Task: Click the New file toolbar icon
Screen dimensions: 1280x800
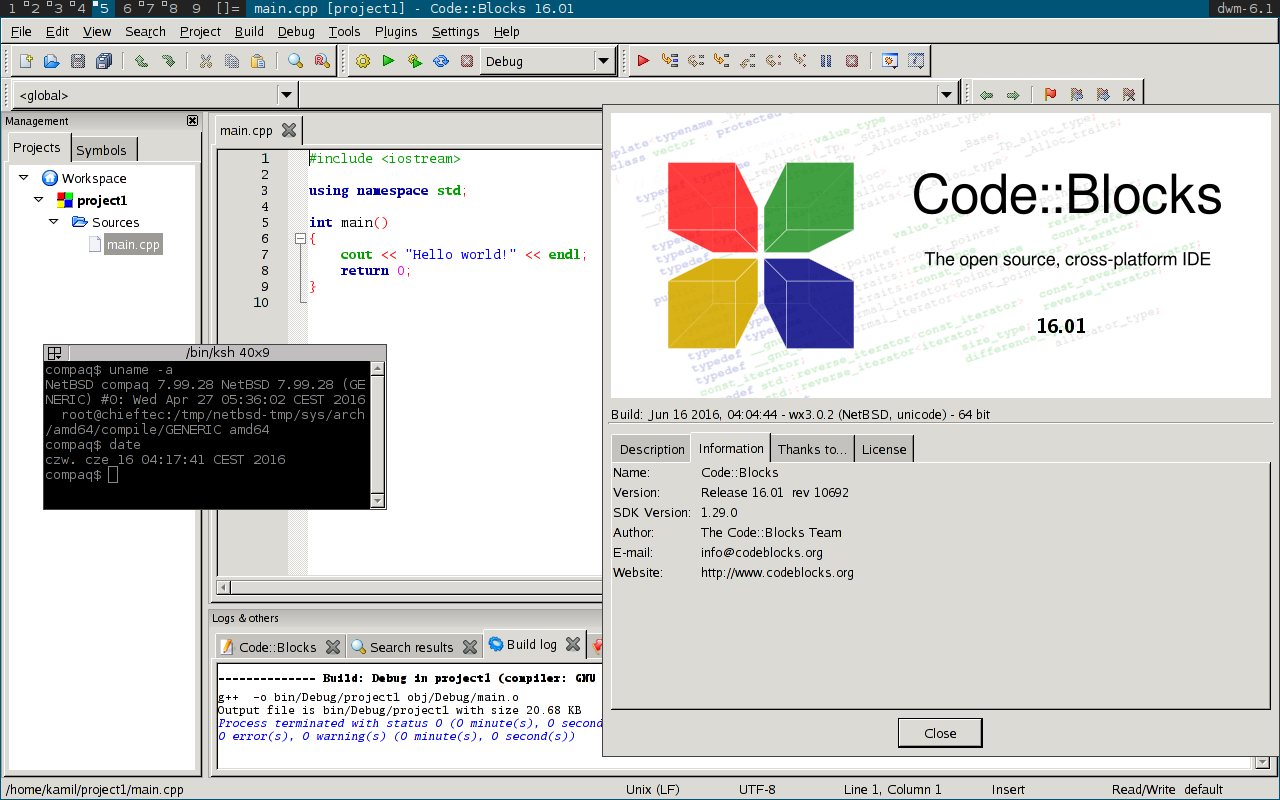Action: click(26, 61)
